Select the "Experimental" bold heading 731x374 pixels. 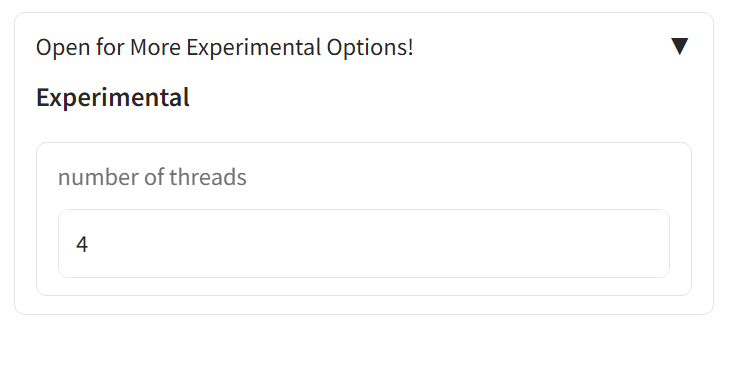point(113,97)
